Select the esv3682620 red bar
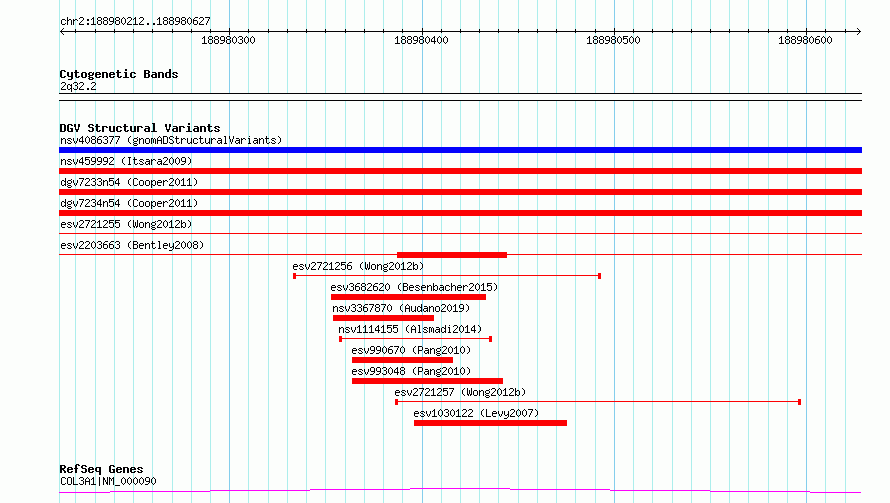The height and width of the screenshot is (503, 890). tap(408, 297)
